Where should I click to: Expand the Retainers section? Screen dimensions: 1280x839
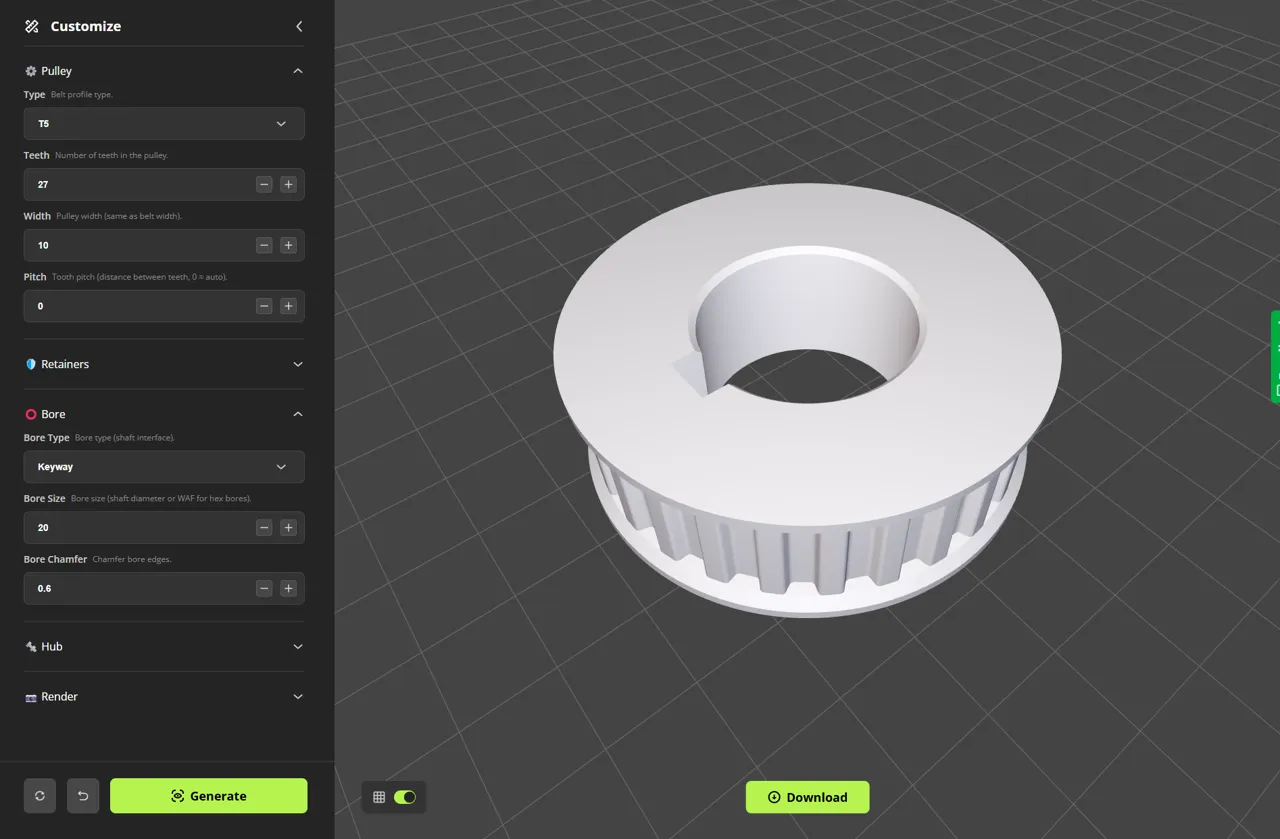pos(298,364)
